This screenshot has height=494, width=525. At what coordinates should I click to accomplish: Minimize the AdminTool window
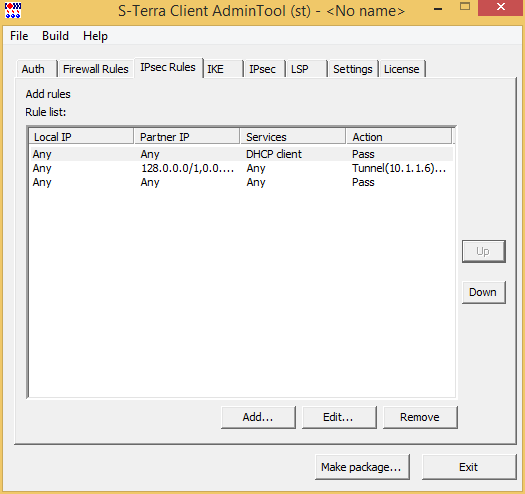[438, 8]
